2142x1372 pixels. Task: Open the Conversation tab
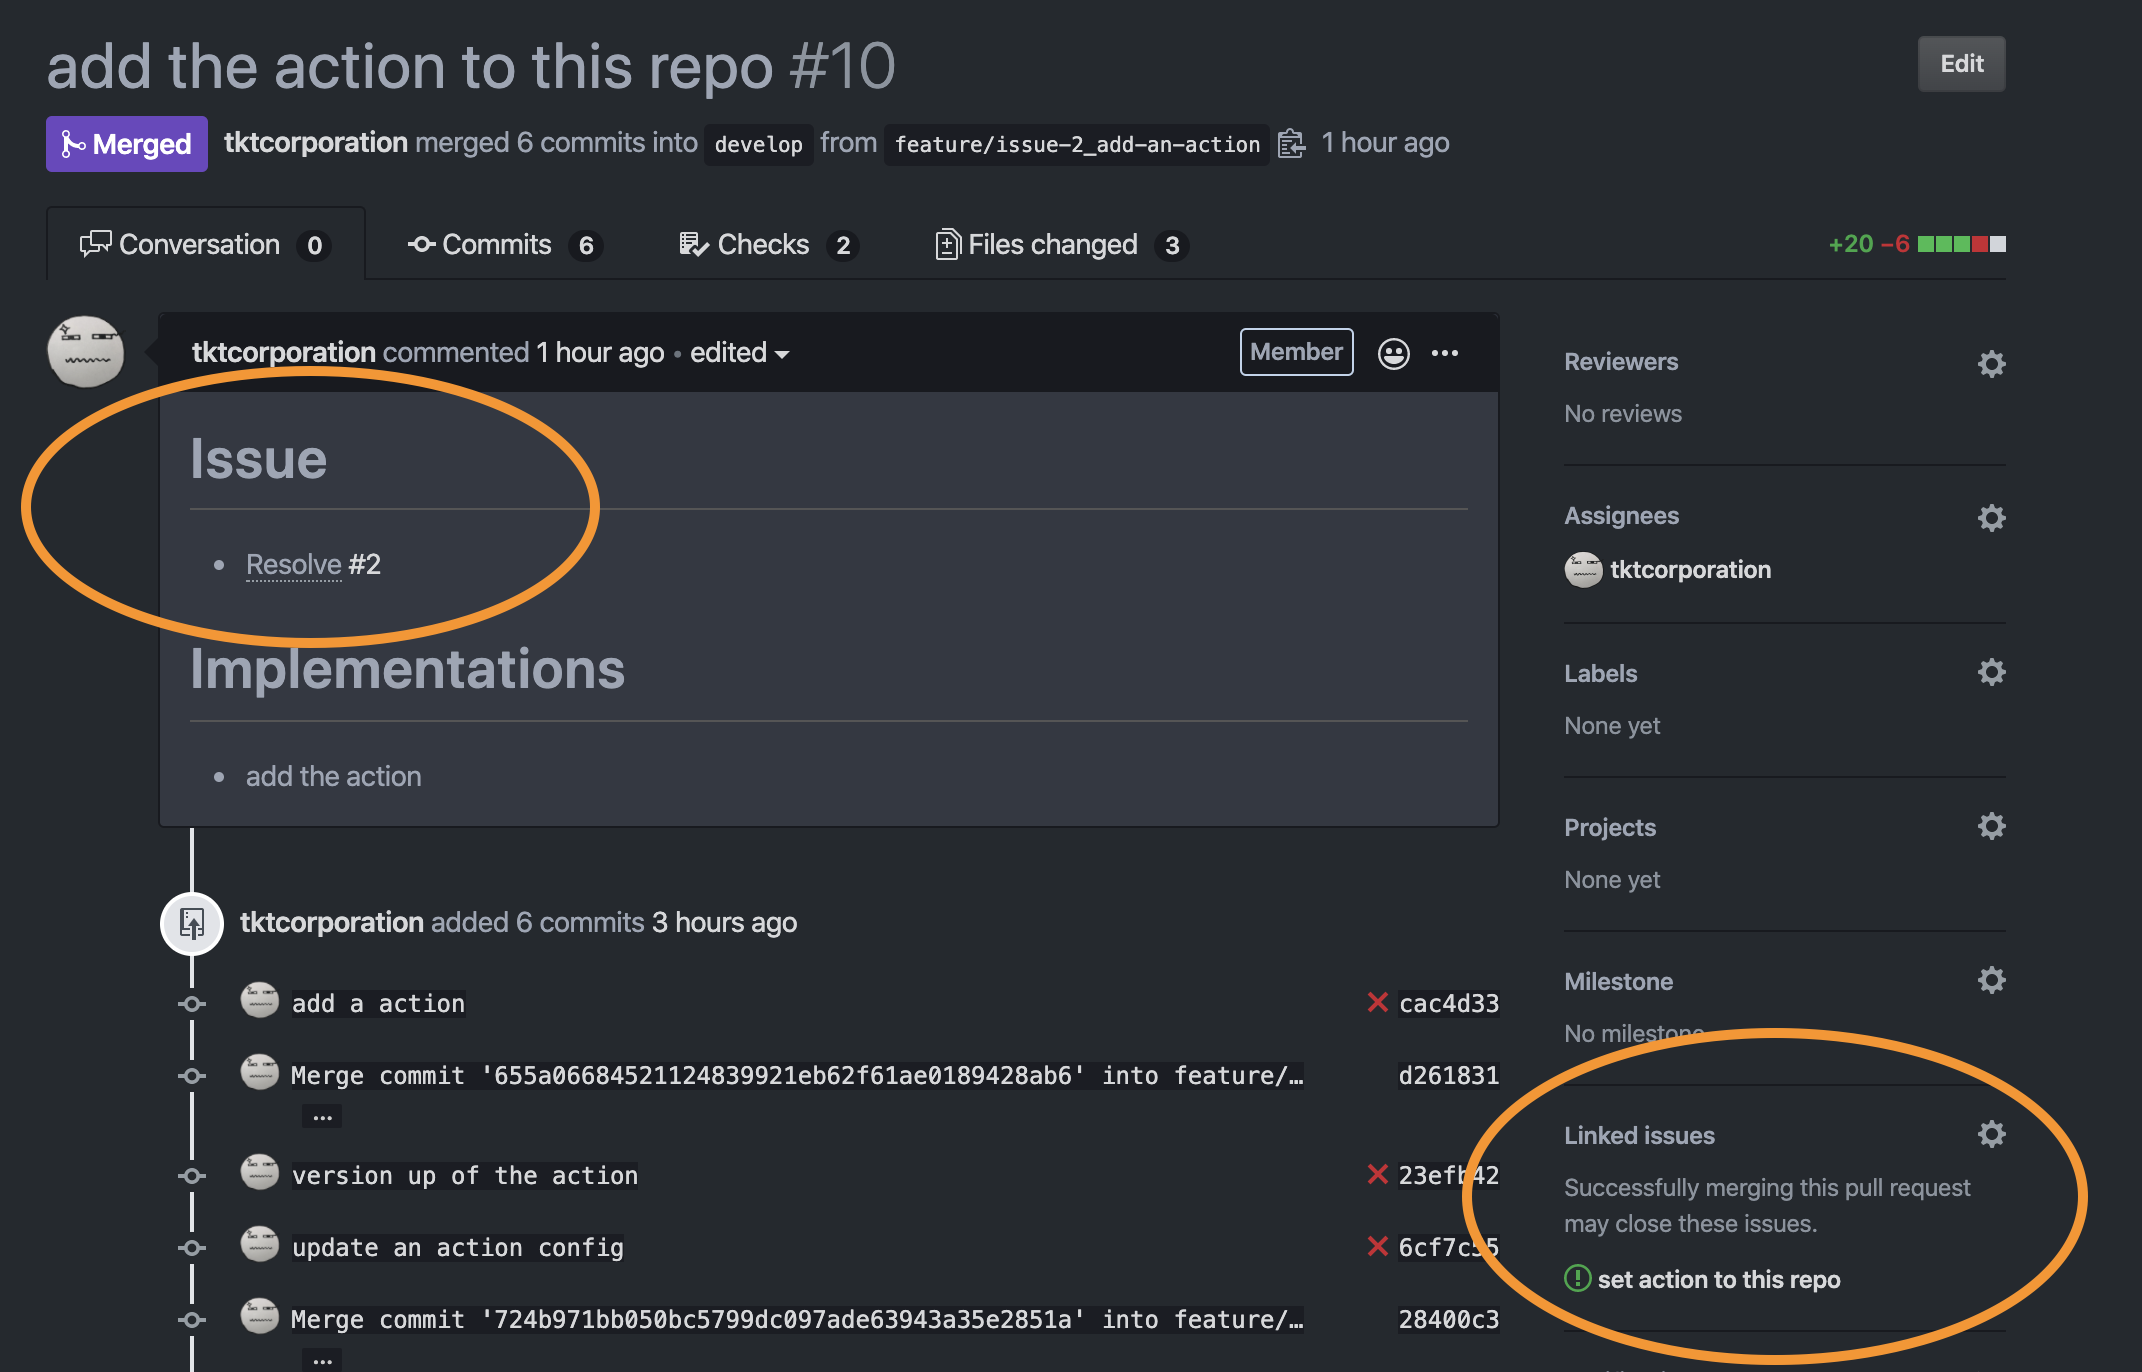(x=205, y=244)
